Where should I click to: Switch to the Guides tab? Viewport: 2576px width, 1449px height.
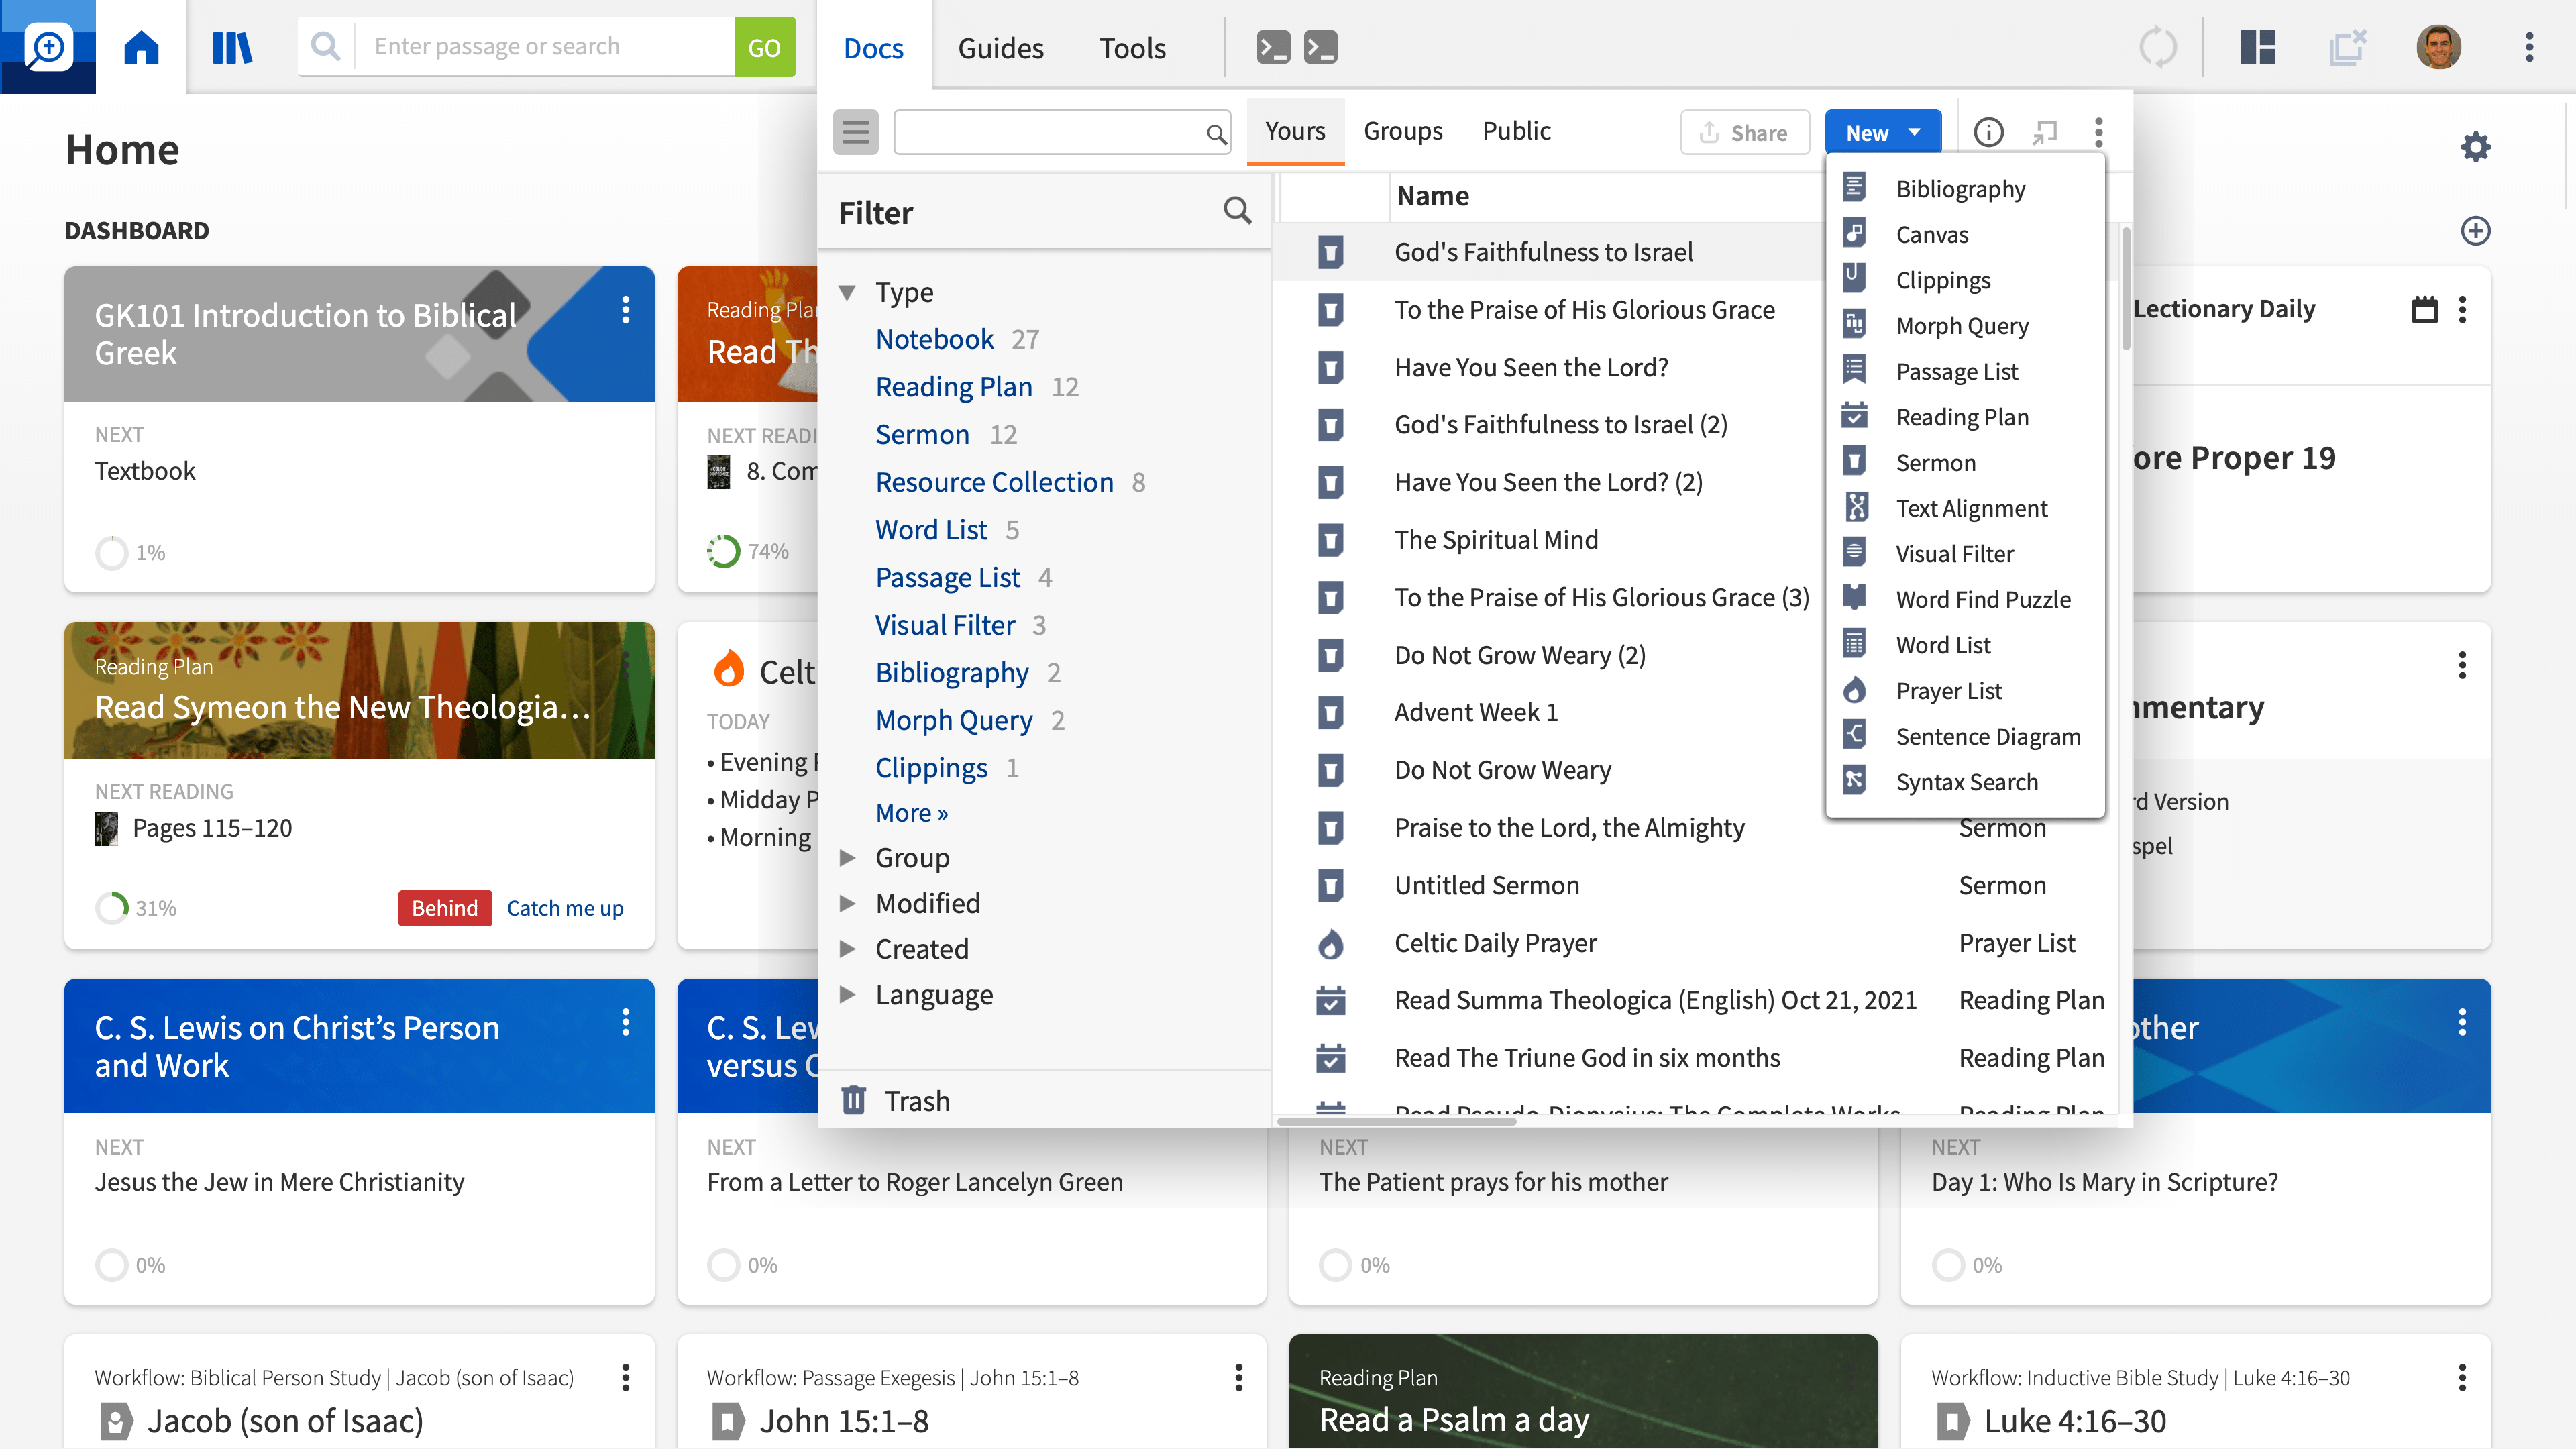tap(1000, 48)
